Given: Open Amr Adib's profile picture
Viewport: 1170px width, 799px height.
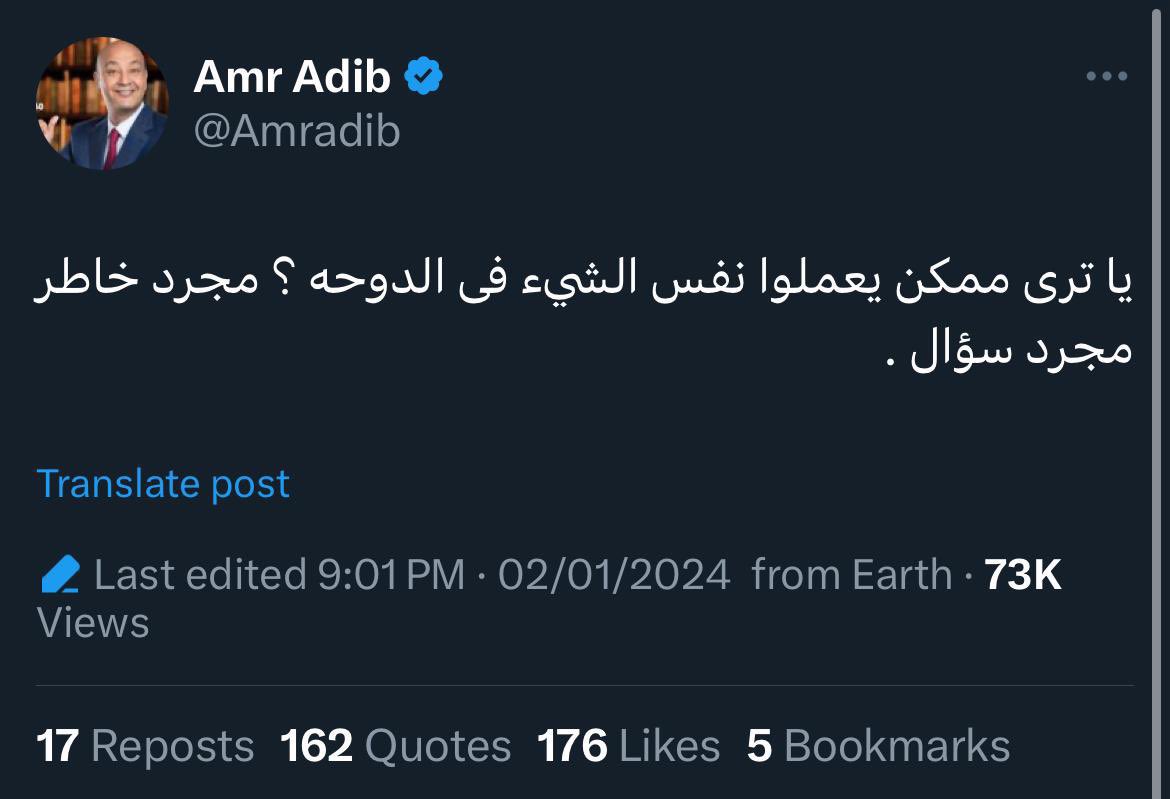Looking at the screenshot, I should 102,103.
